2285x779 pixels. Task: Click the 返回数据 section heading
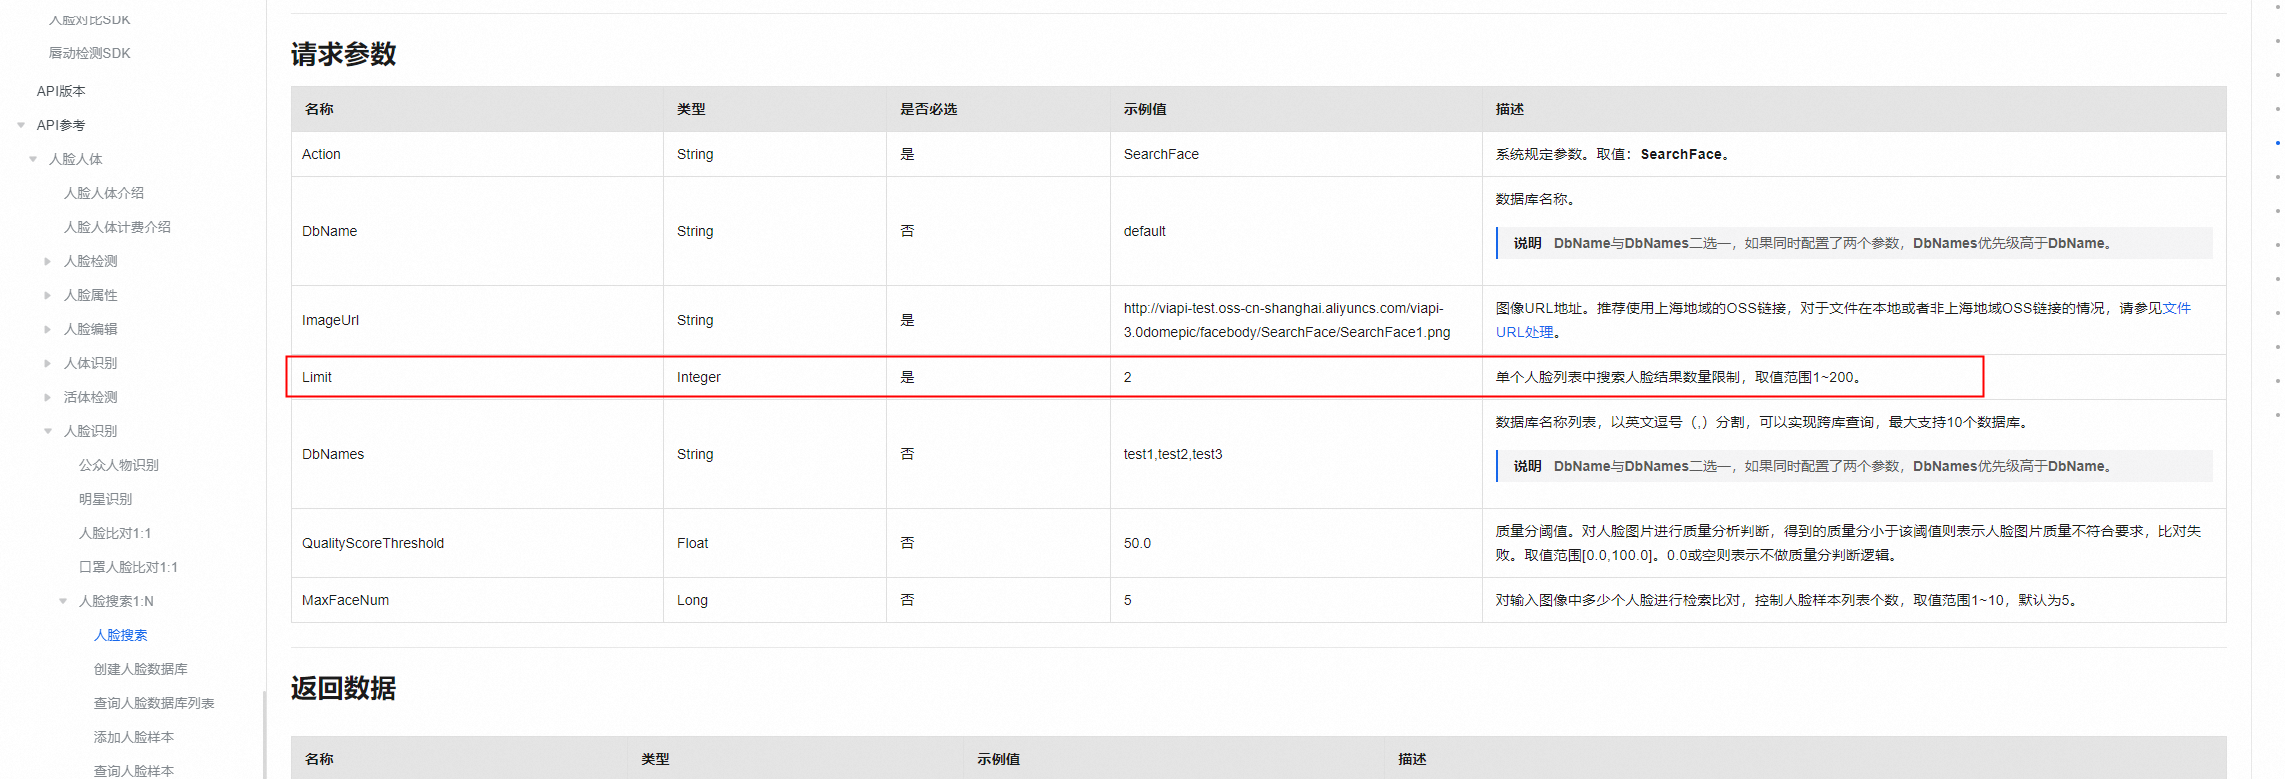tap(343, 688)
